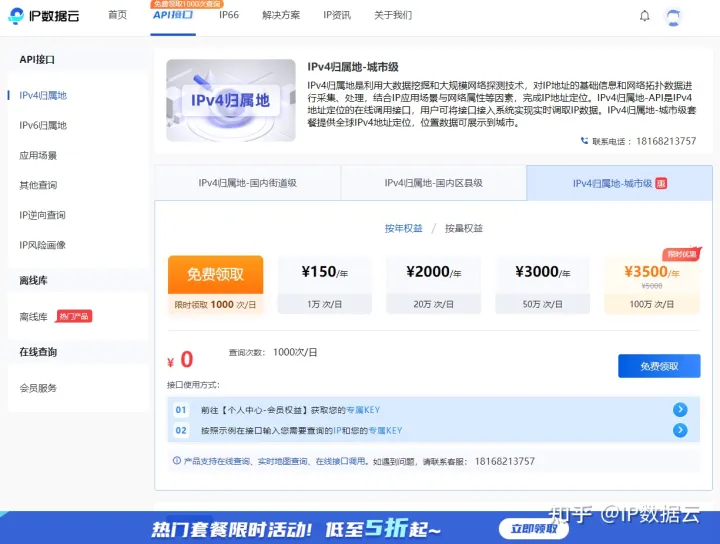720x544 pixels.
Task: Open IP逆向查询 in sidebar
Action: click(x=42, y=215)
